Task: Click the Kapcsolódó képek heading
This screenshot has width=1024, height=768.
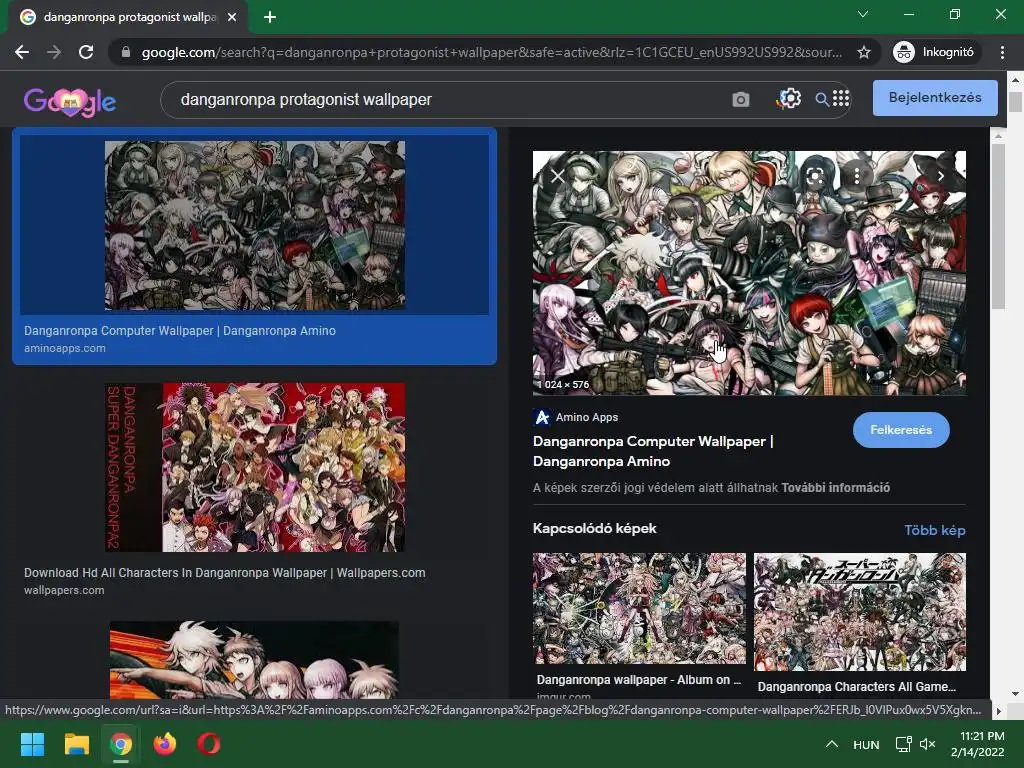Action: [x=594, y=528]
